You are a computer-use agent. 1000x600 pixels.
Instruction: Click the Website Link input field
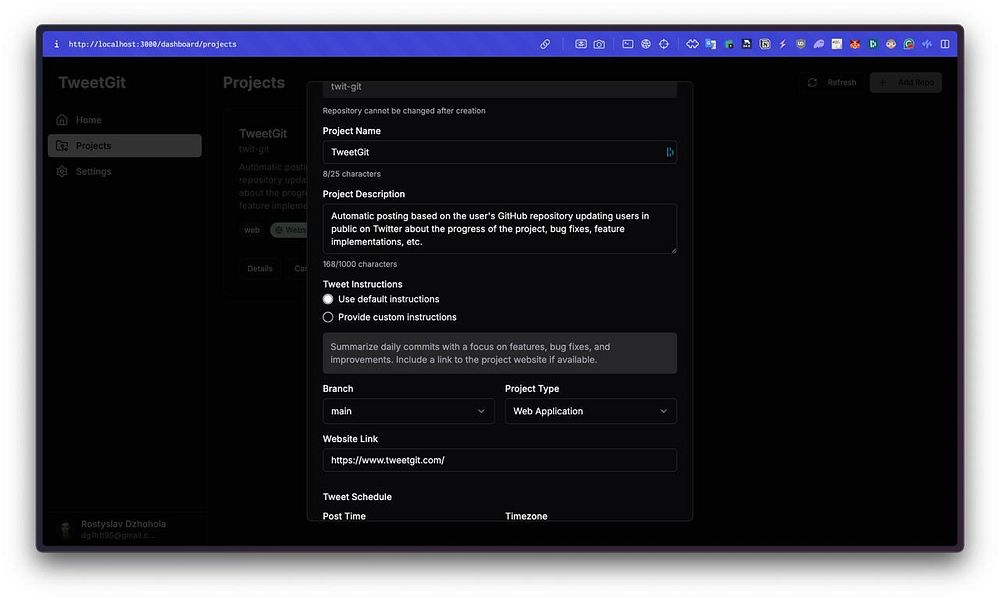point(499,460)
